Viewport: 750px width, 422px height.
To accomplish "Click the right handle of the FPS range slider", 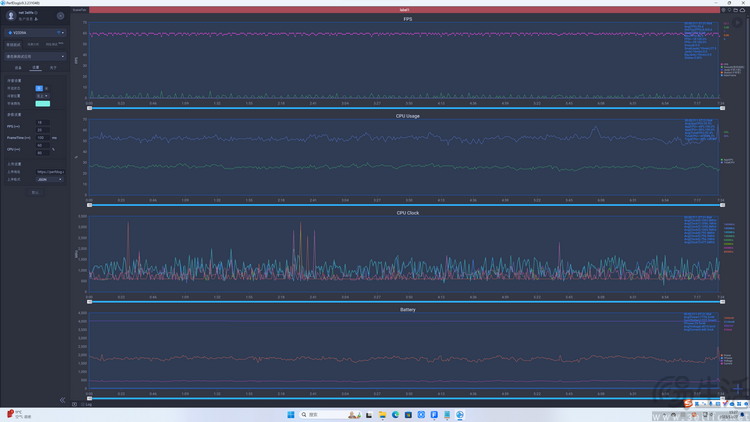I will pyautogui.click(x=722, y=108).
